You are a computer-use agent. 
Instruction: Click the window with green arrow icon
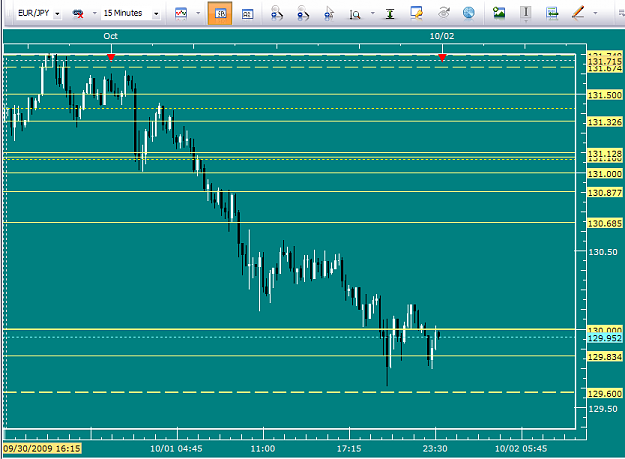552,13
